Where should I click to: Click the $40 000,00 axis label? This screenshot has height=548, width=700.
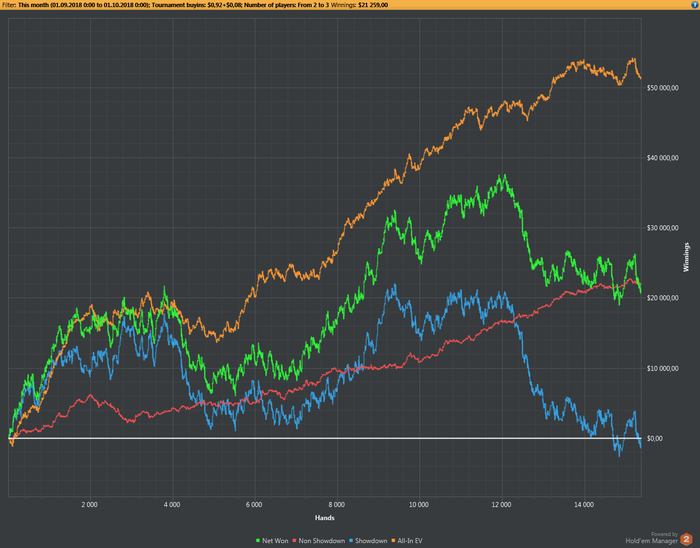click(662, 158)
